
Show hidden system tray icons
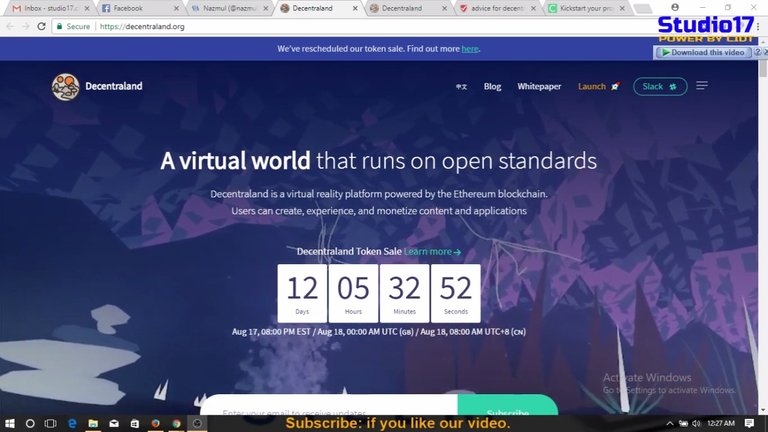click(x=670, y=423)
